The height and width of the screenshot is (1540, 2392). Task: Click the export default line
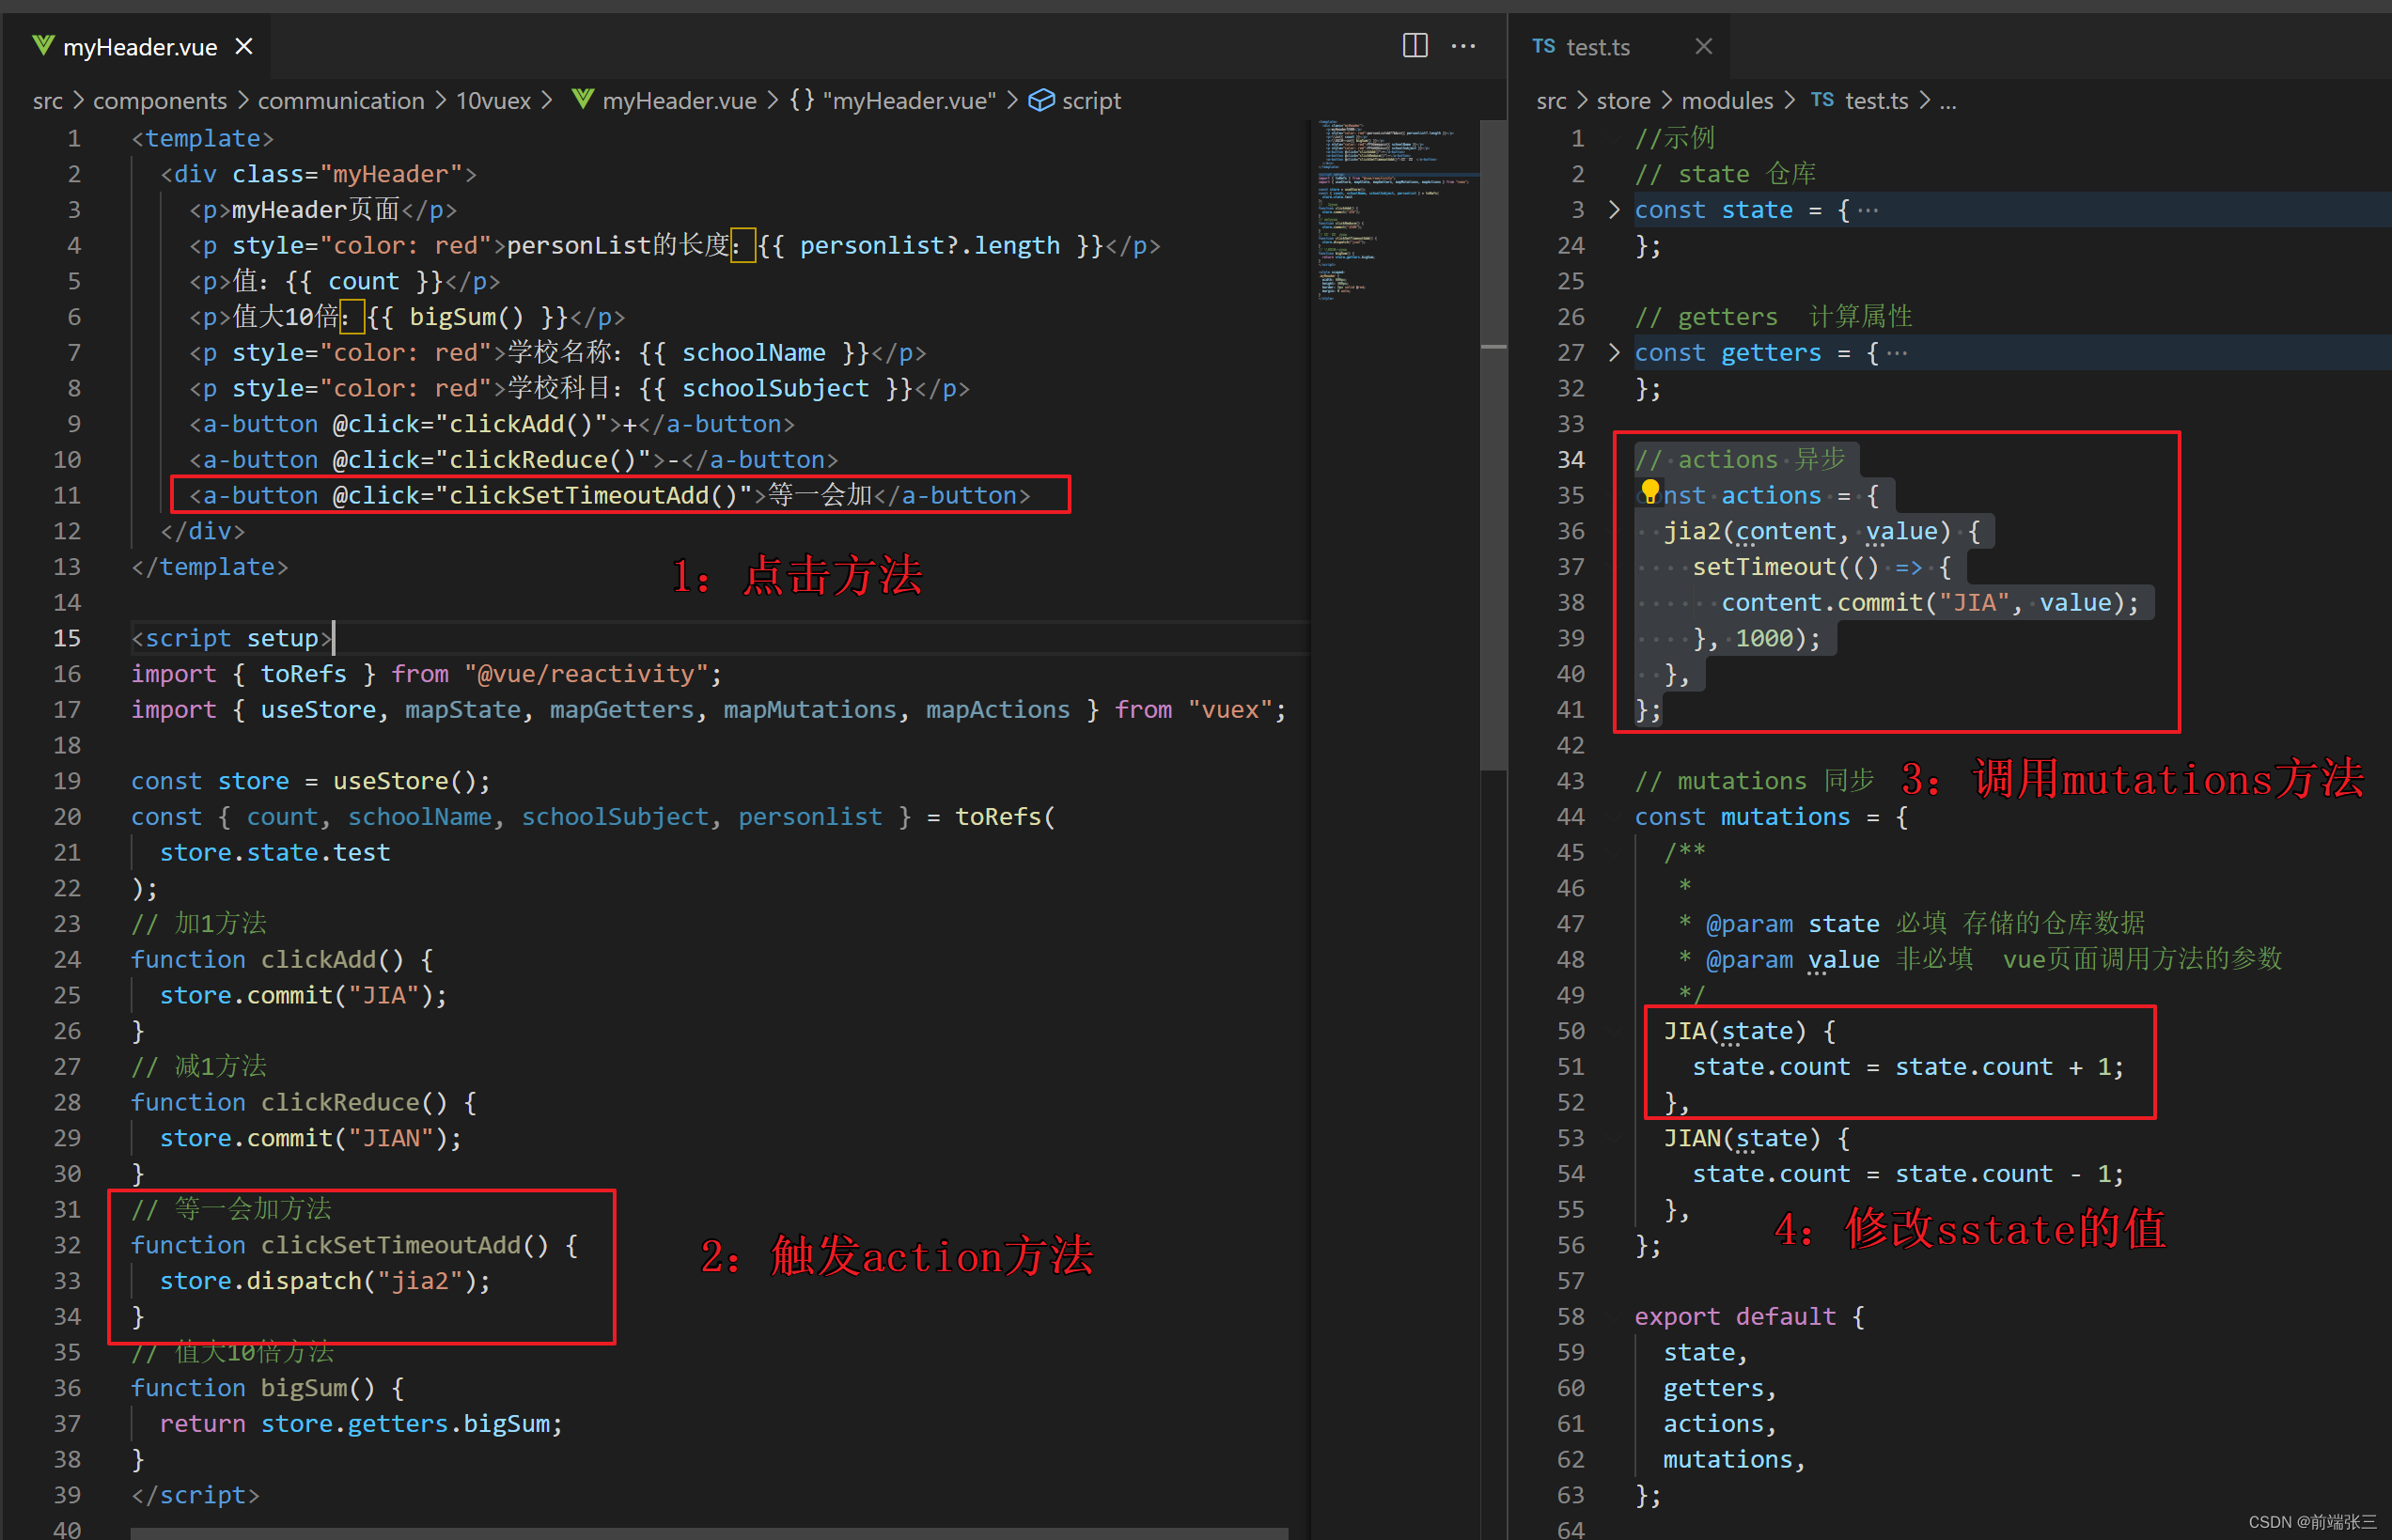pos(1749,1317)
